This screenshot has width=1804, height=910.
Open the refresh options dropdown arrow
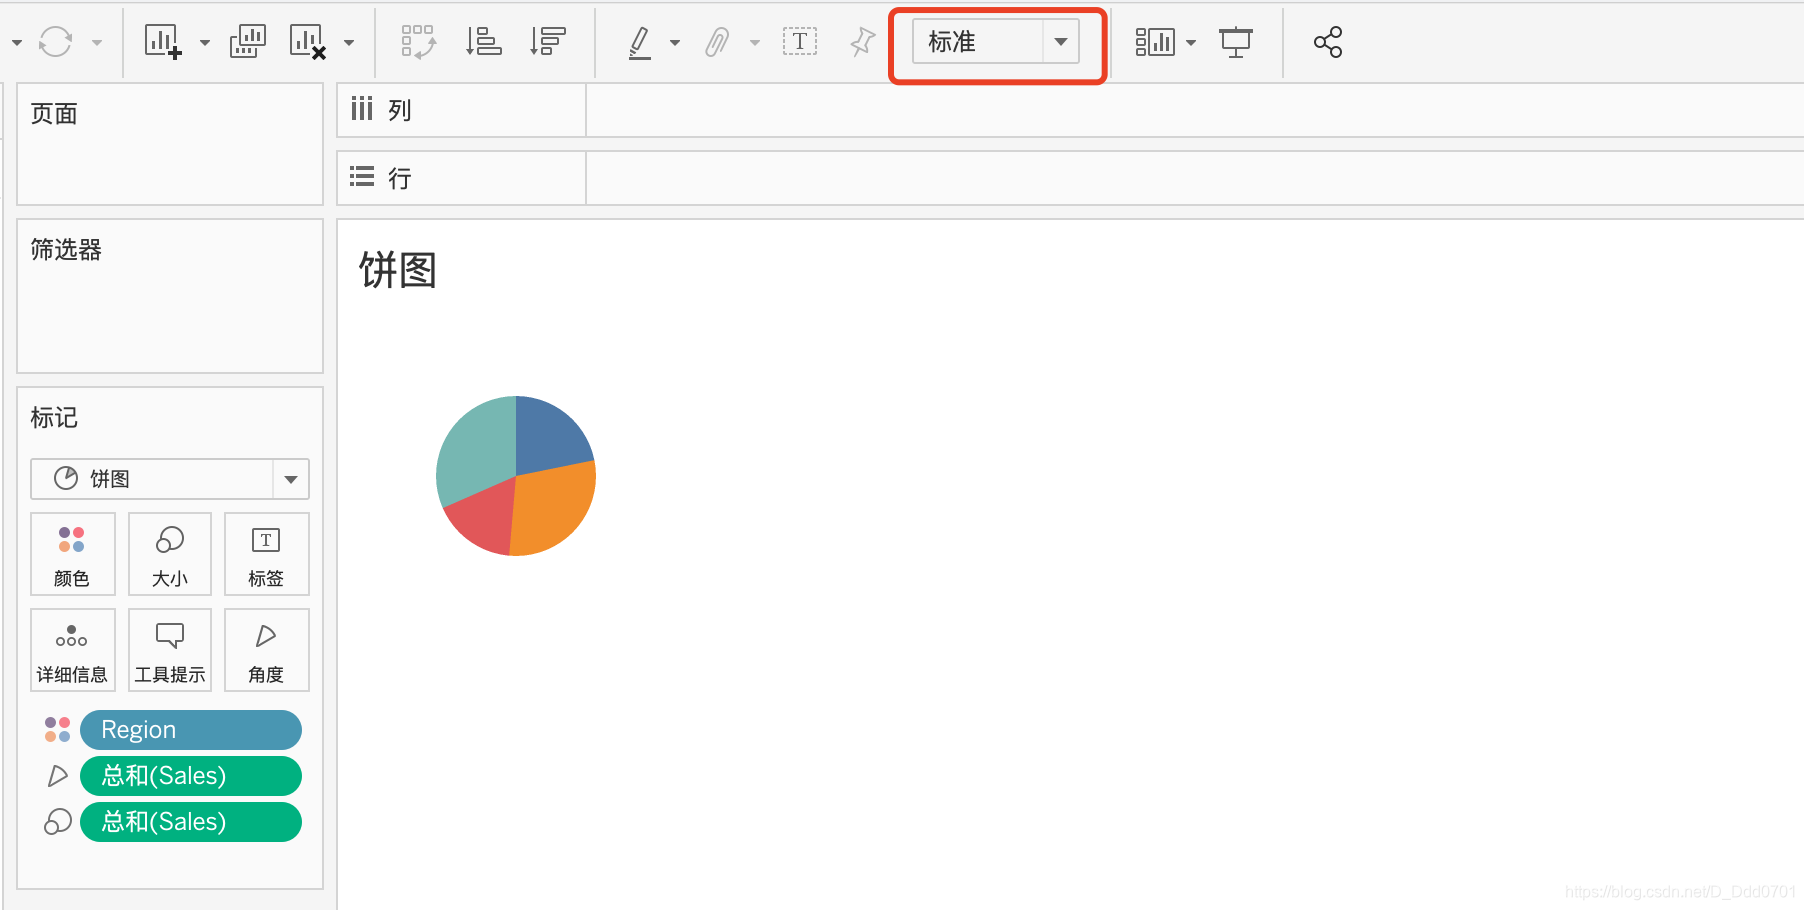97,43
